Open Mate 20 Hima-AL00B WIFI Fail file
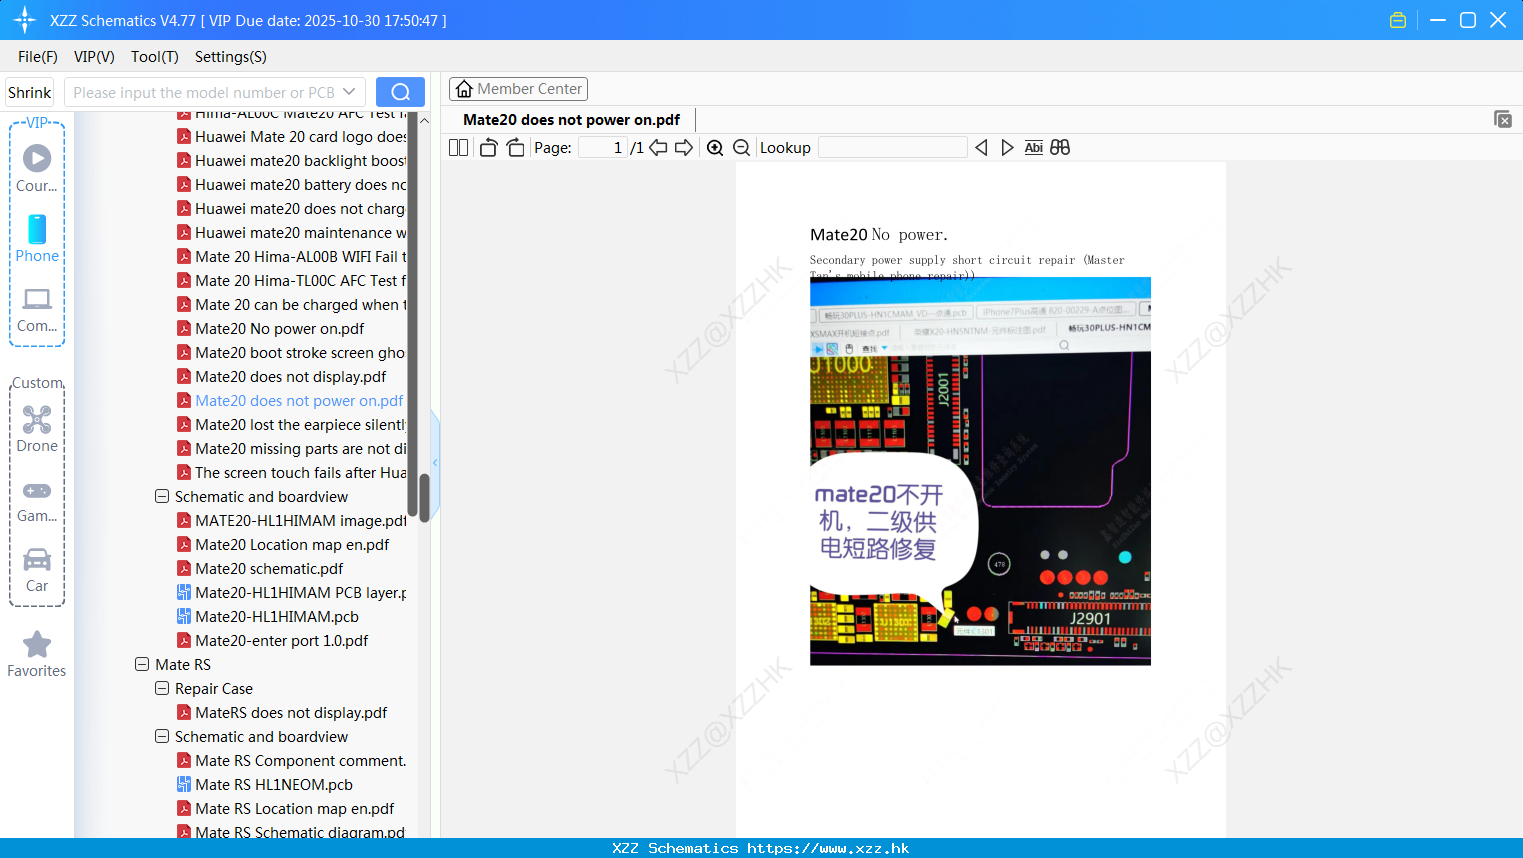The width and height of the screenshot is (1523, 858). click(300, 256)
